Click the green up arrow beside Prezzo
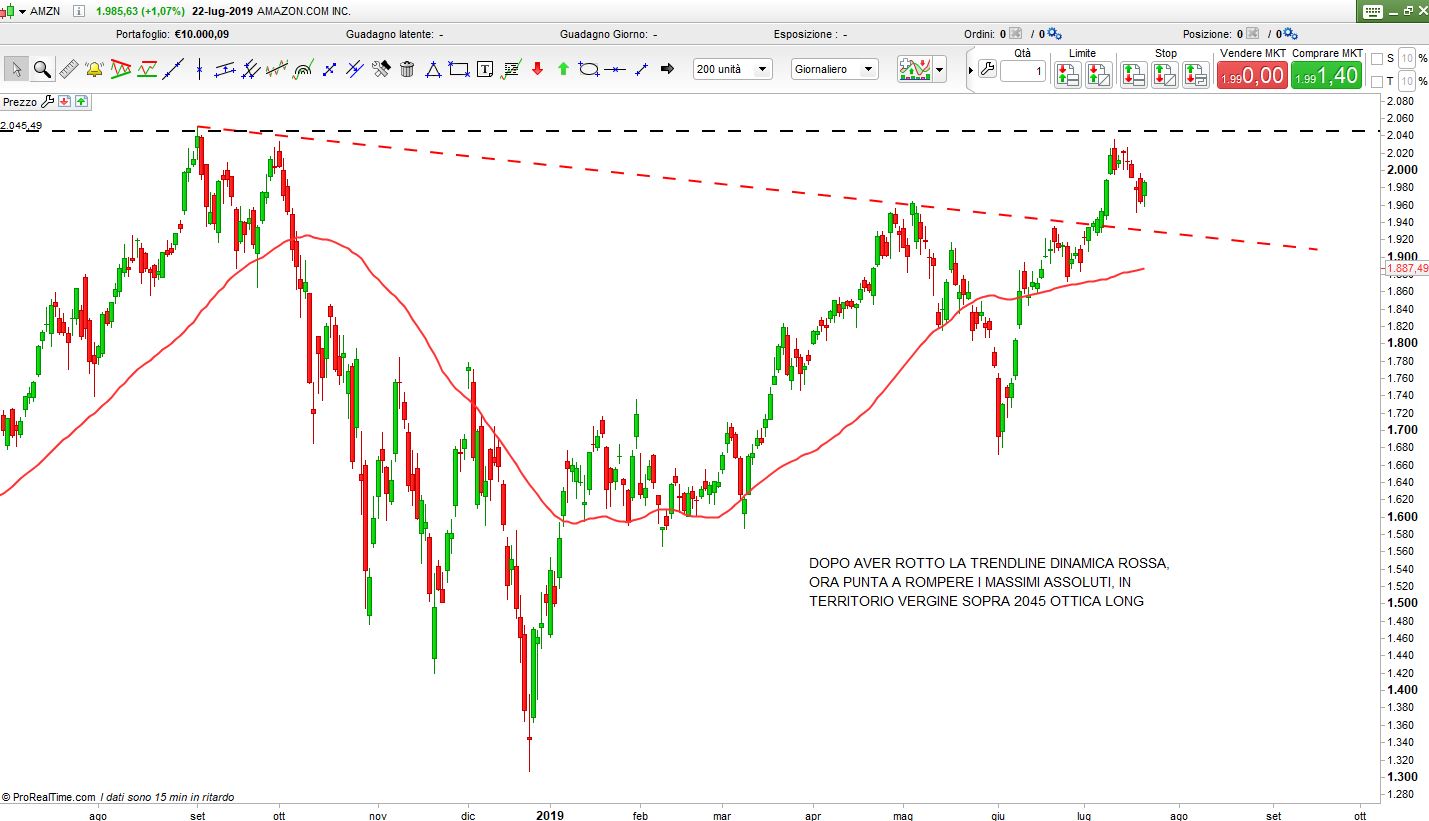Screen dimensions: 1429x821 click(x=81, y=102)
